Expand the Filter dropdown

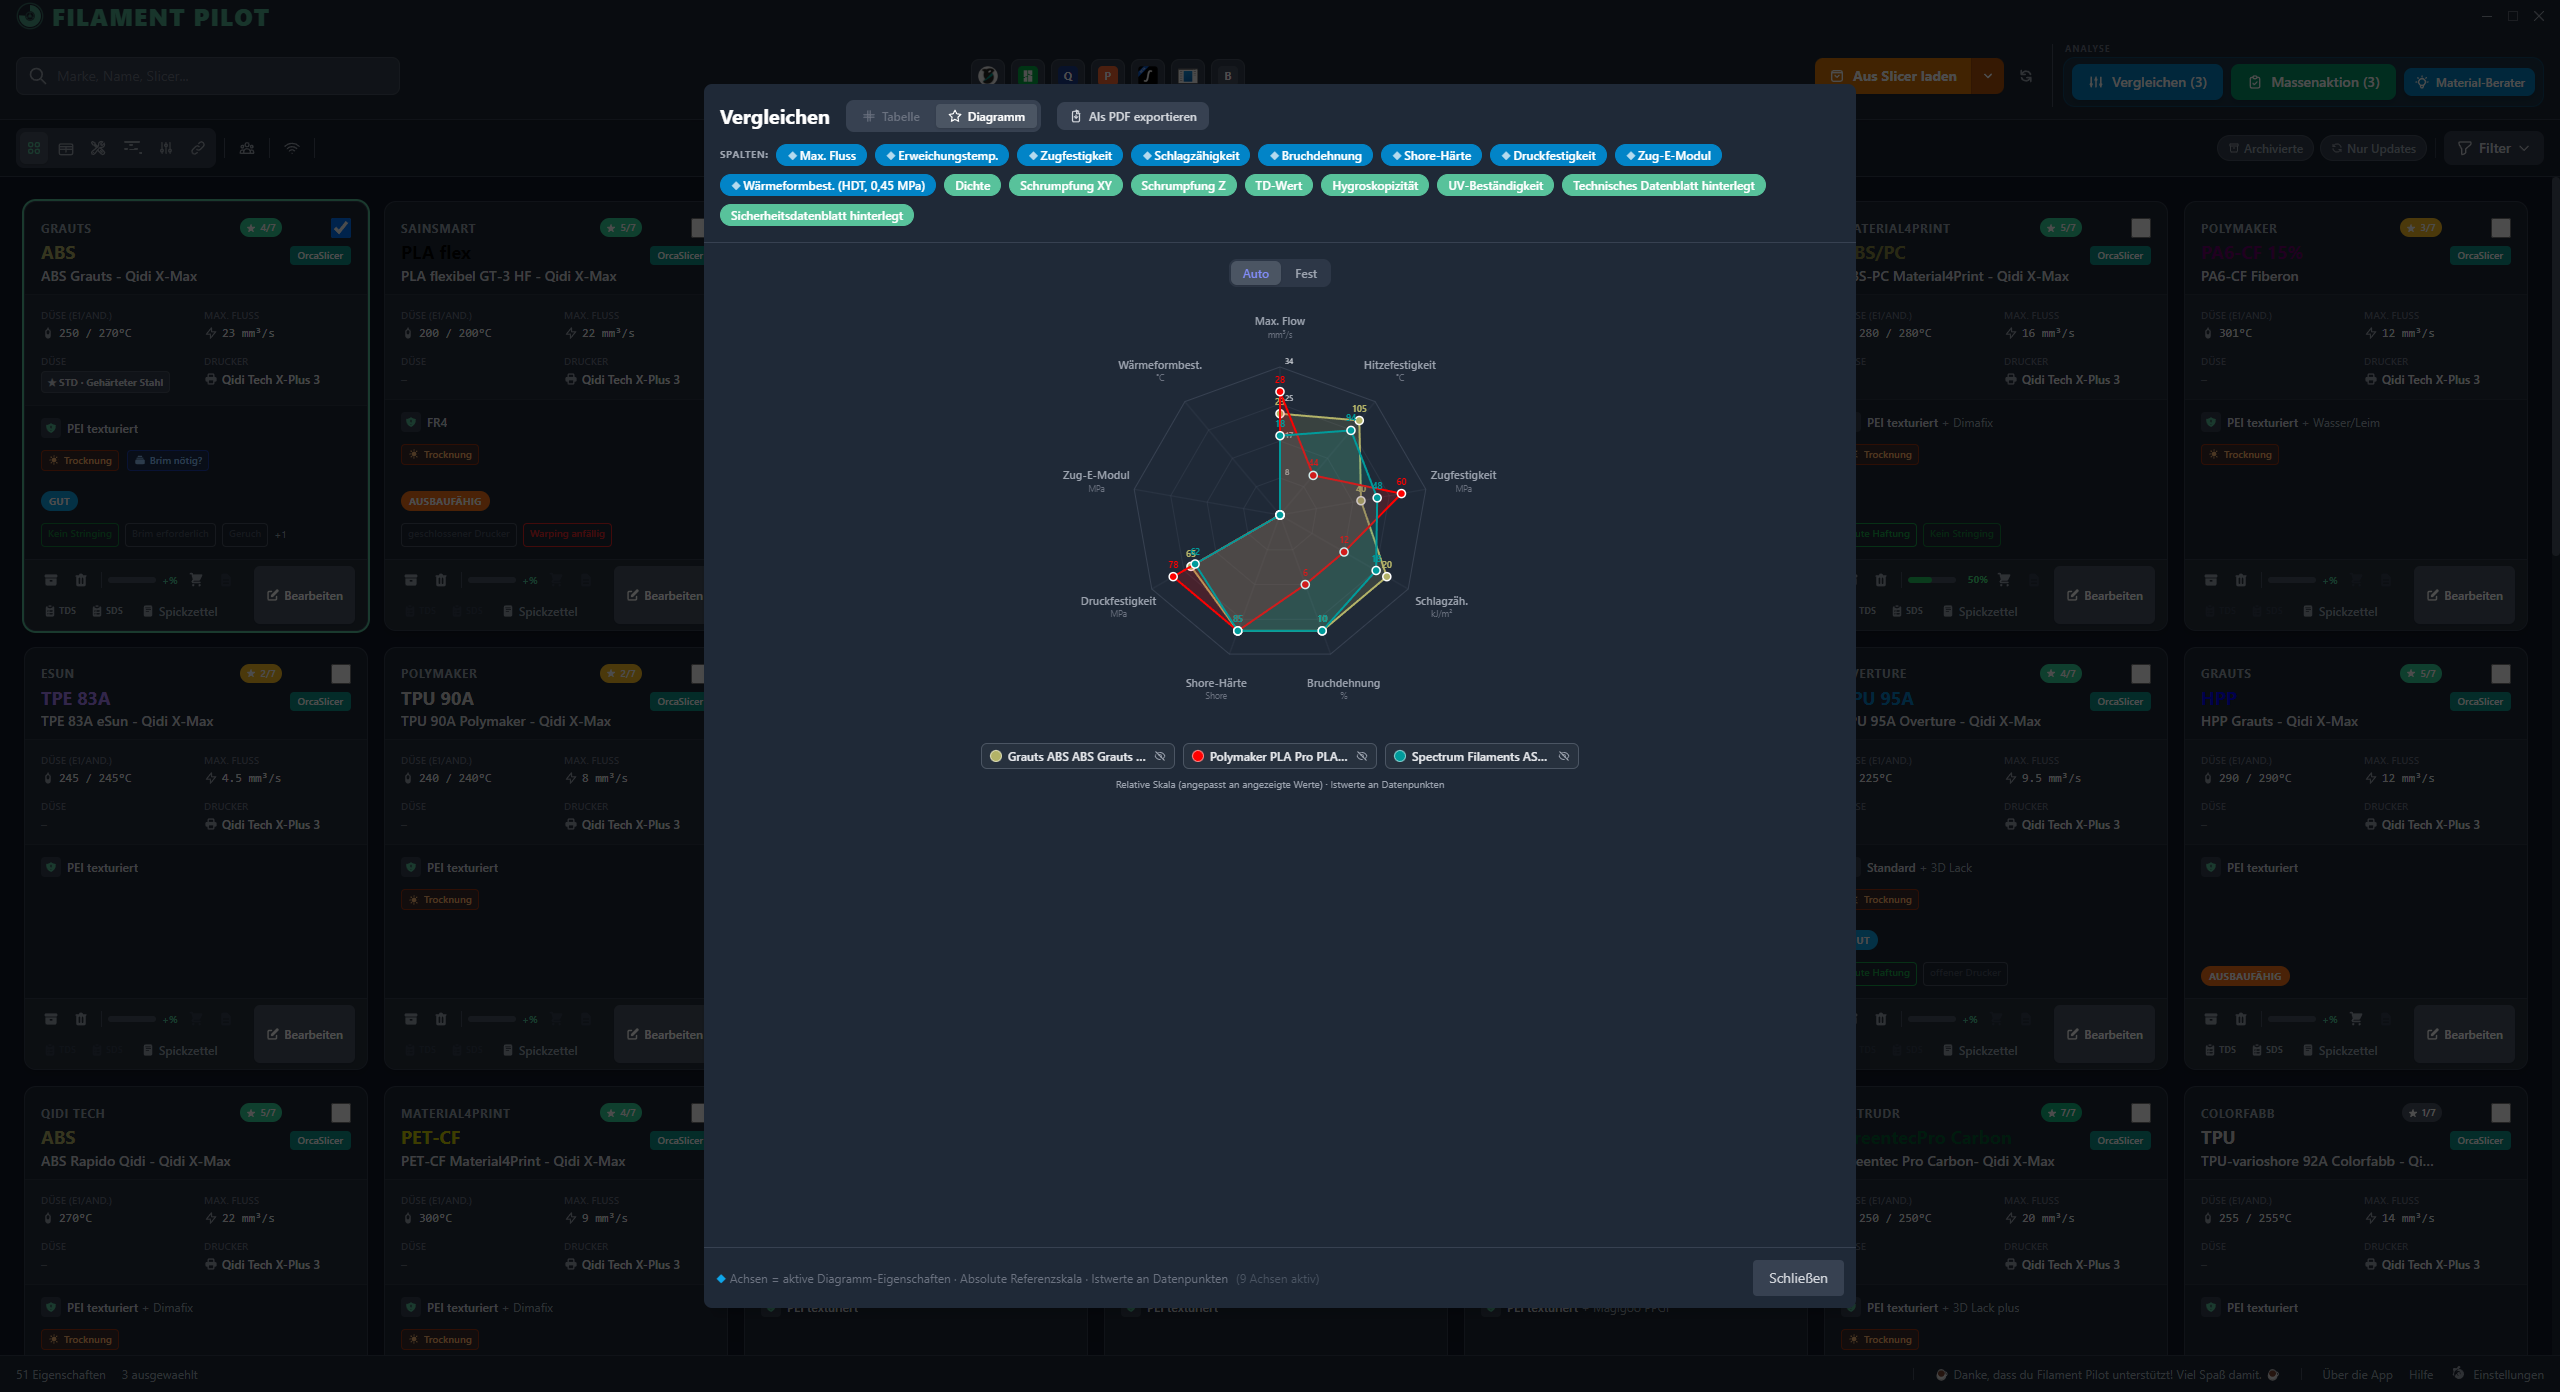(2493, 148)
